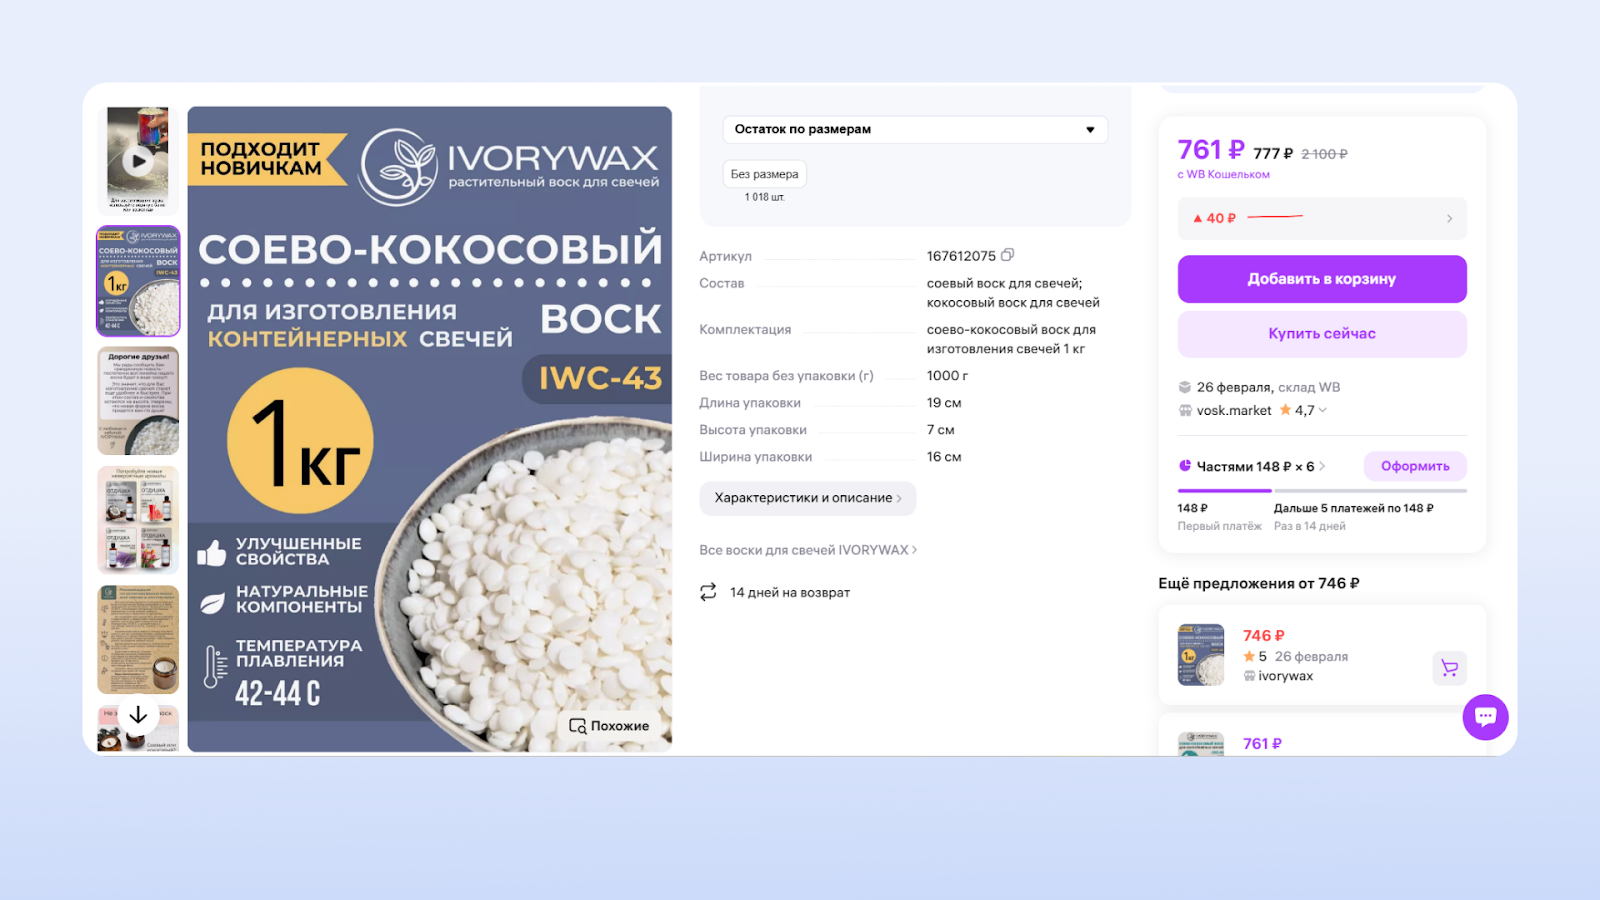
Task: Click the Похожие similar items search icon
Action: tap(578, 726)
